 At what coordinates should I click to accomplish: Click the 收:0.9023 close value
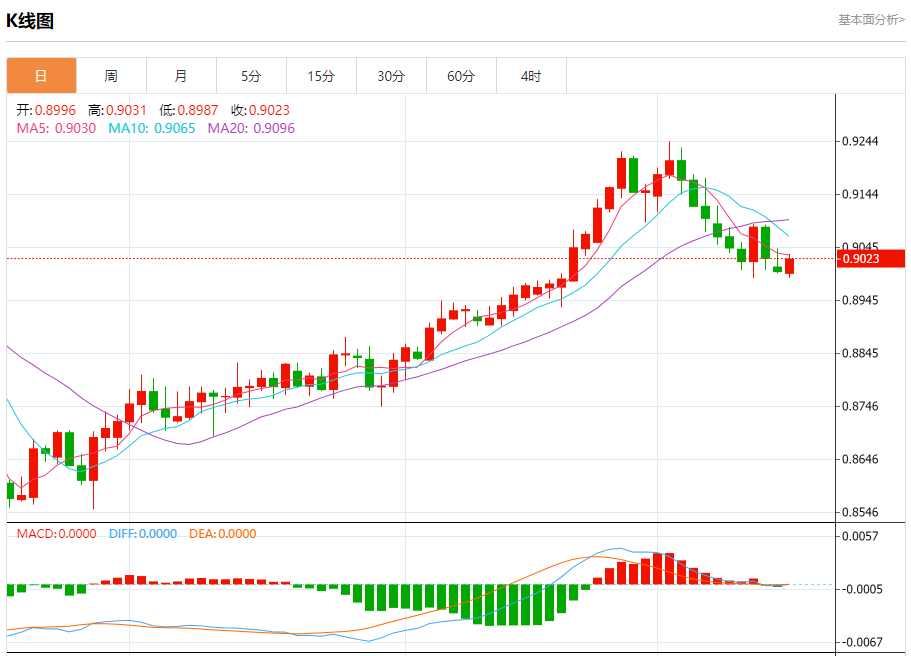click(x=260, y=110)
